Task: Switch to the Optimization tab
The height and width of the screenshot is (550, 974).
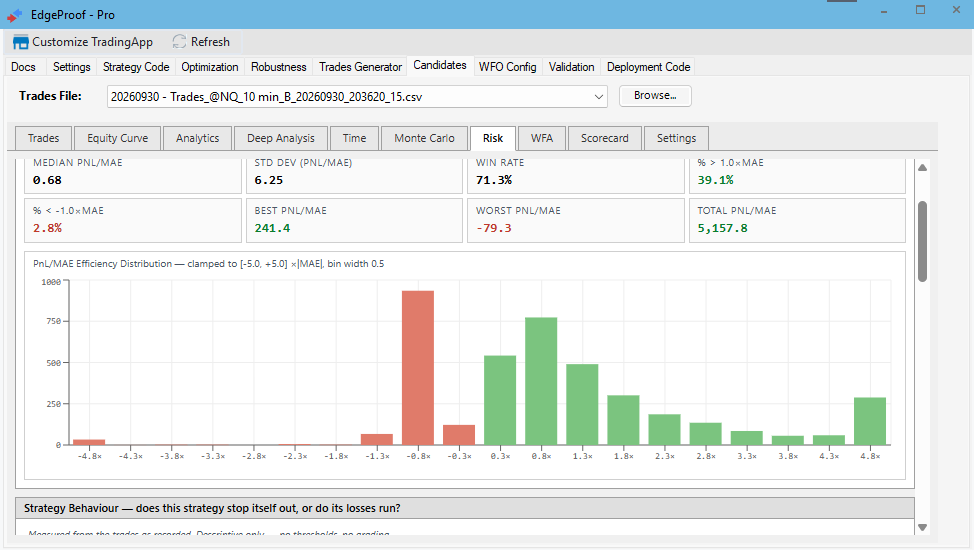Action: click(210, 67)
